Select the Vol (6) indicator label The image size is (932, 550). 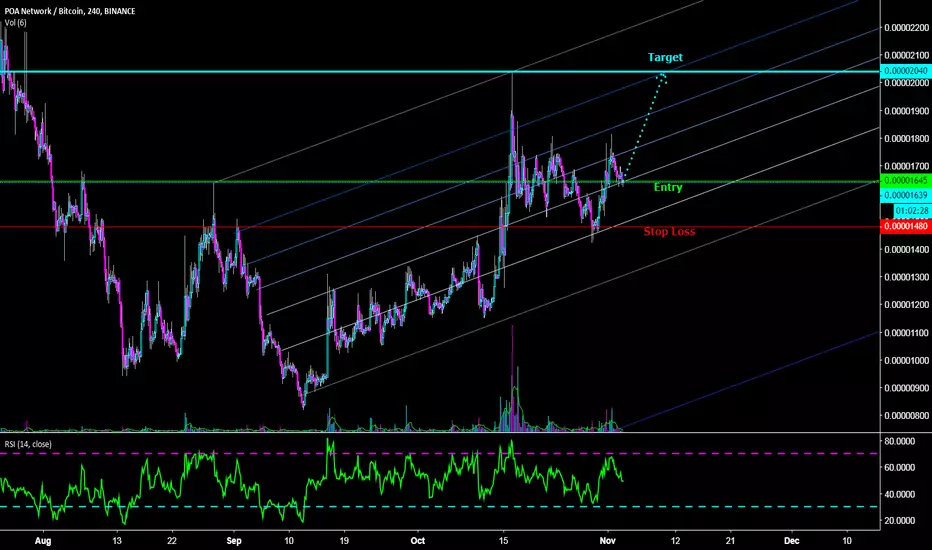coord(15,23)
